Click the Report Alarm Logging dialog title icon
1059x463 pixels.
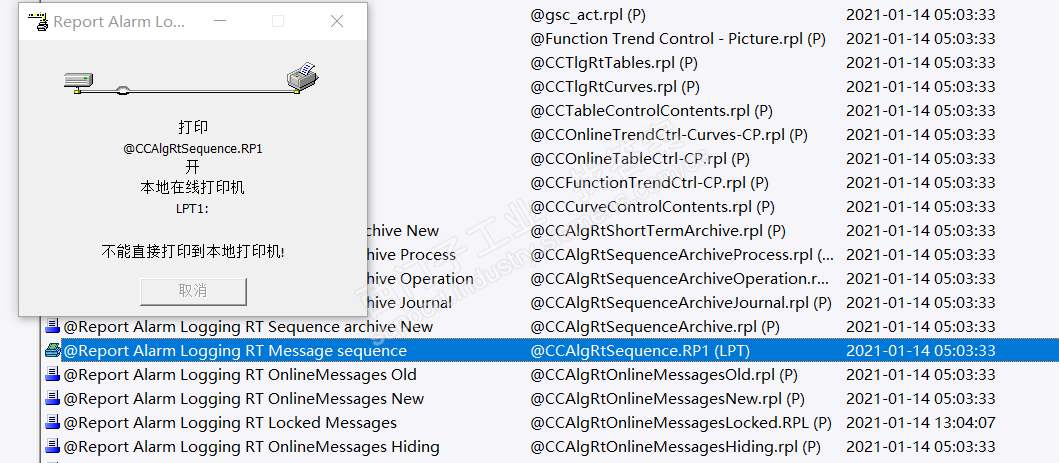click(38, 21)
